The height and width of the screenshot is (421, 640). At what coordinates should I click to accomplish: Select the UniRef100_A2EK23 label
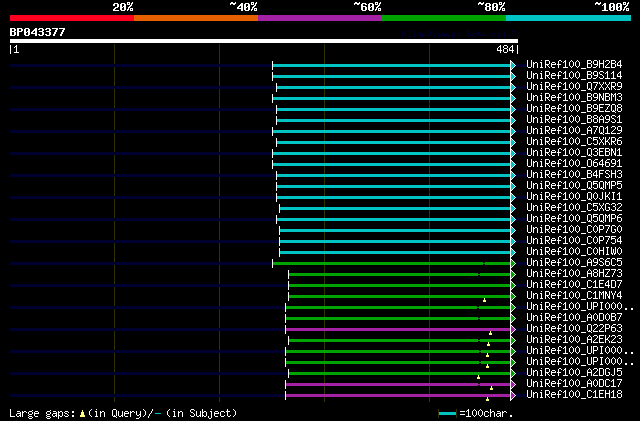(574, 340)
